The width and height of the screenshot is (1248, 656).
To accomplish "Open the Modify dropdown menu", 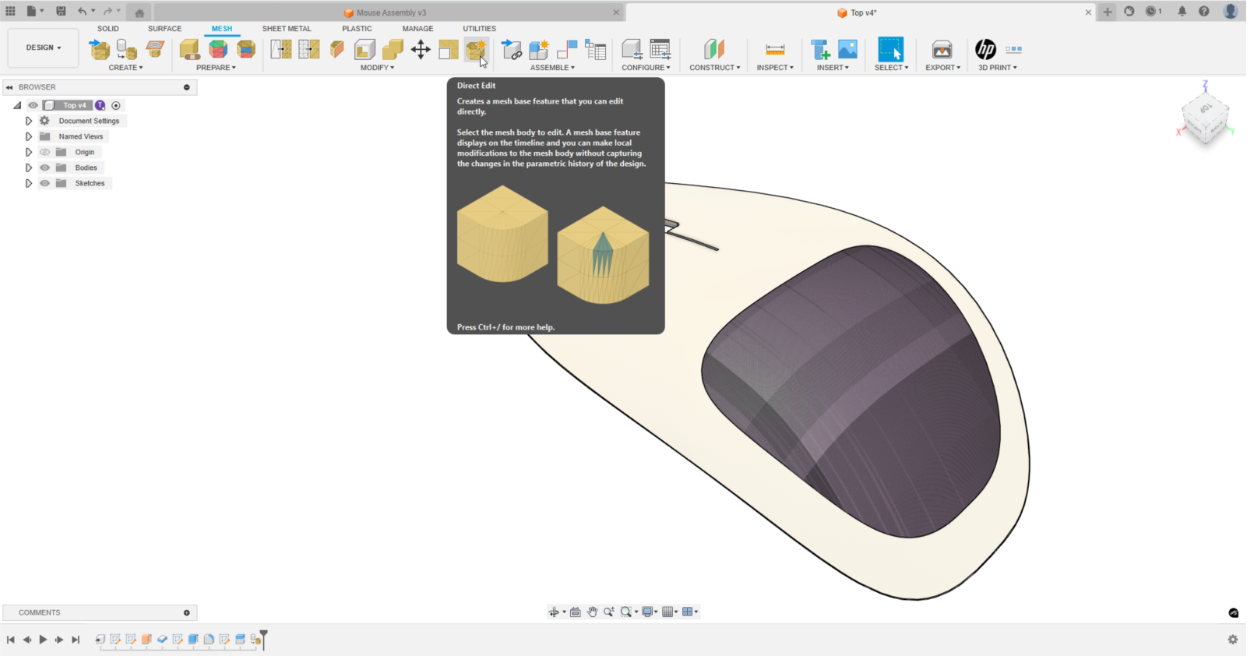I will tap(378, 67).
